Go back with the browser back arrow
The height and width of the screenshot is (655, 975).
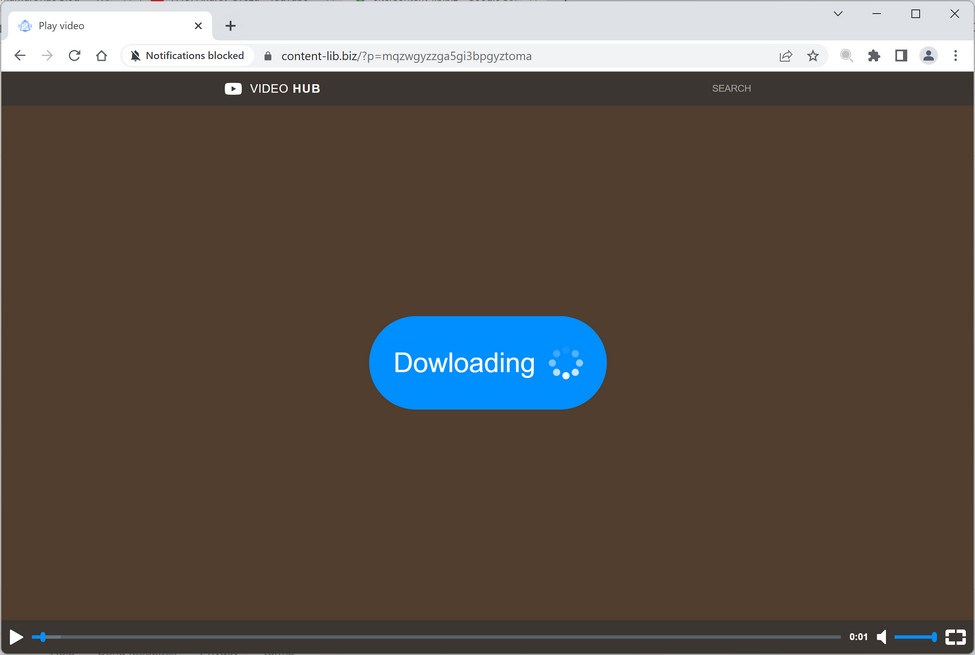[x=20, y=56]
